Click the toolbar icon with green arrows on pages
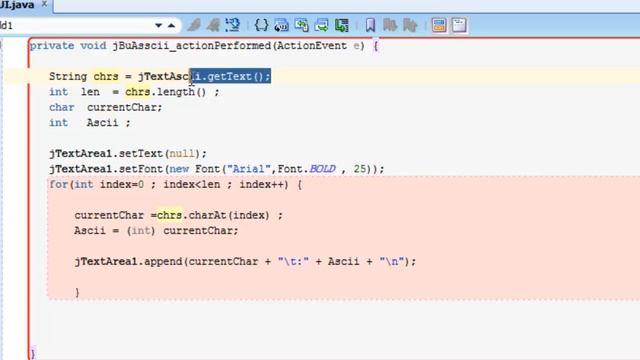The width and height of the screenshot is (640, 360). pos(302,25)
